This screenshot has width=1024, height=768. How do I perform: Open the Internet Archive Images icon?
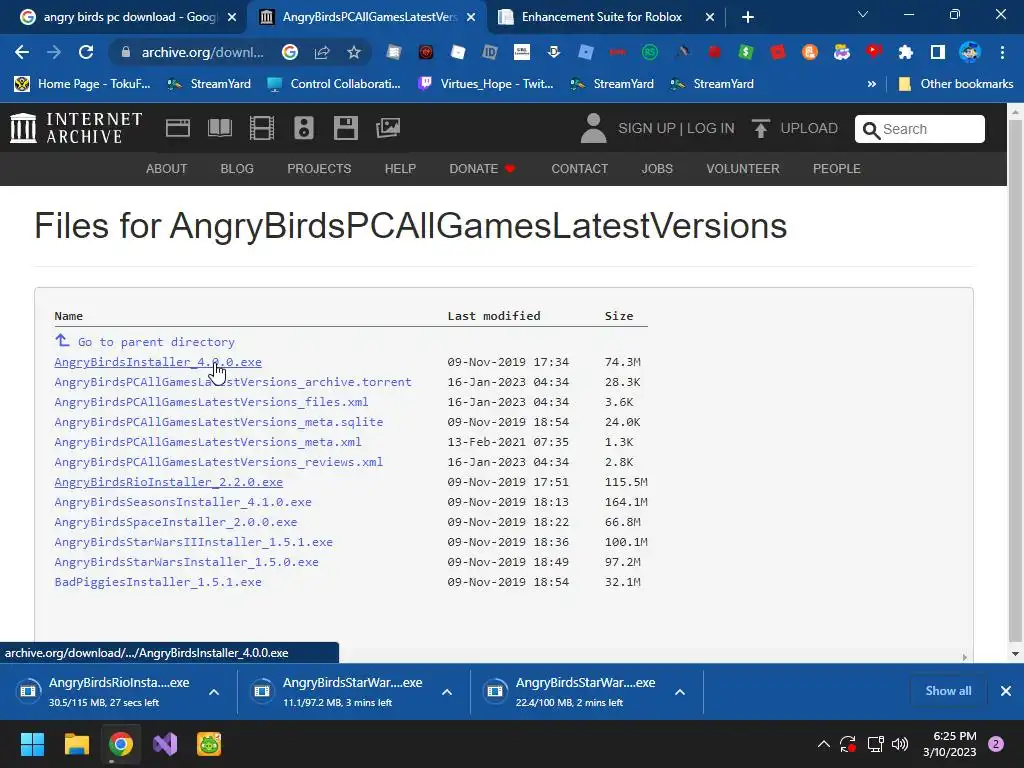(388, 128)
